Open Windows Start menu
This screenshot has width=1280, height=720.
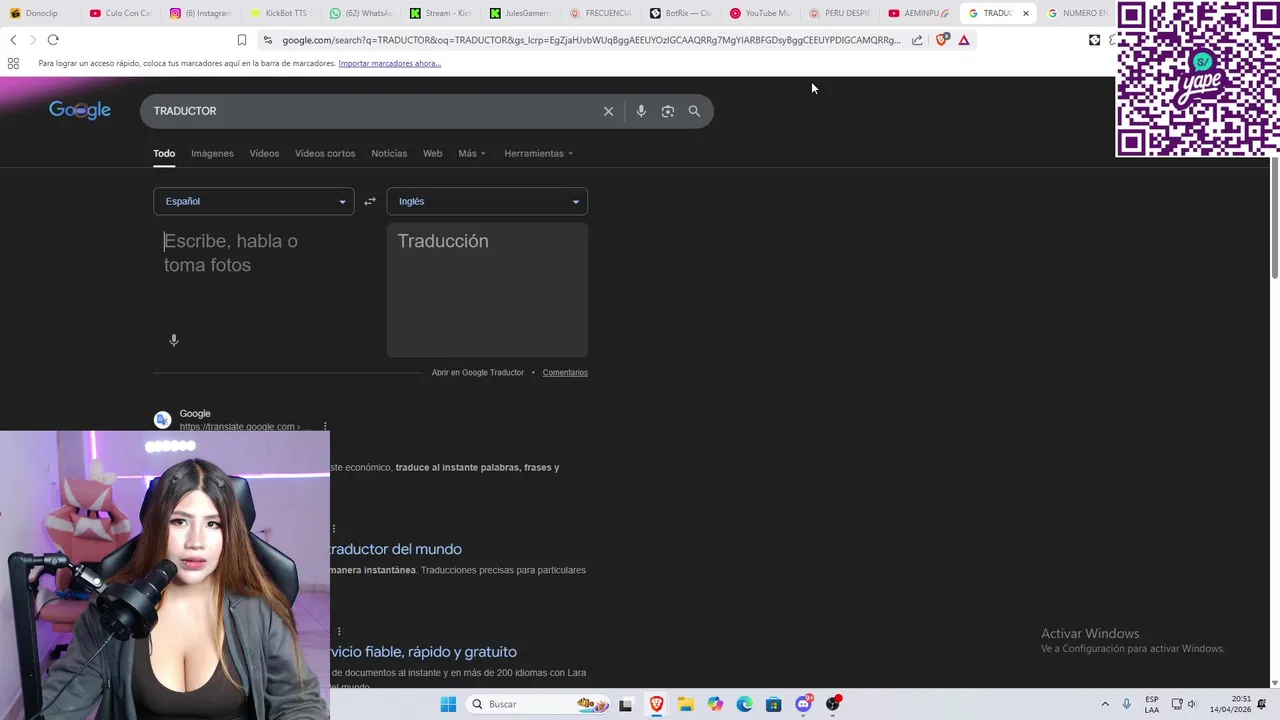pyautogui.click(x=448, y=704)
